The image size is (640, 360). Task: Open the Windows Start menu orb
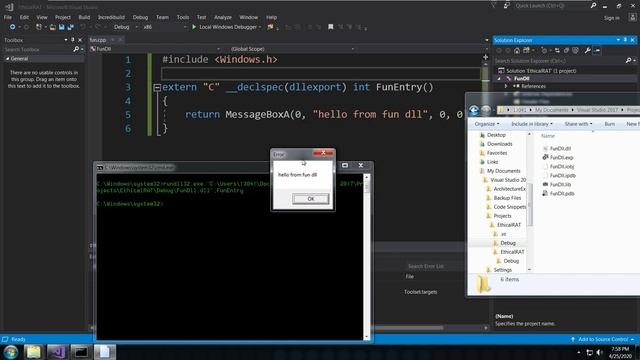click(11, 352)
